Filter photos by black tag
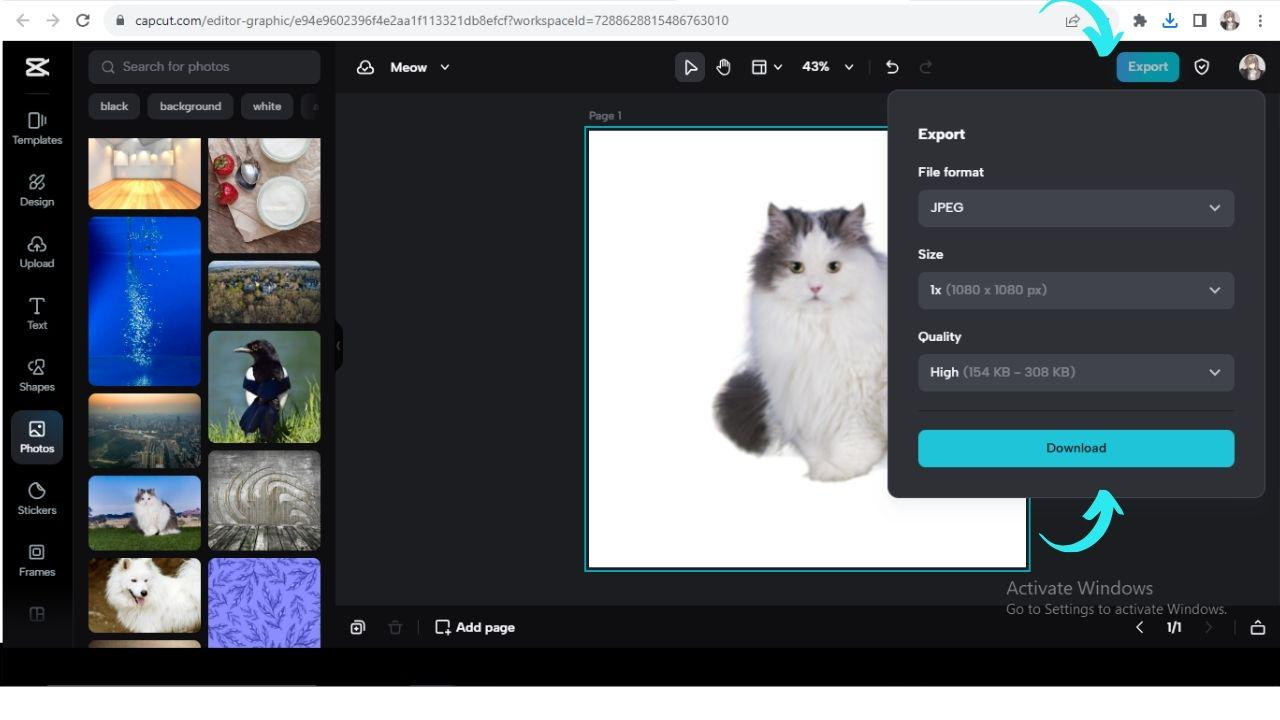The image size is (1280, 720). 114,106
